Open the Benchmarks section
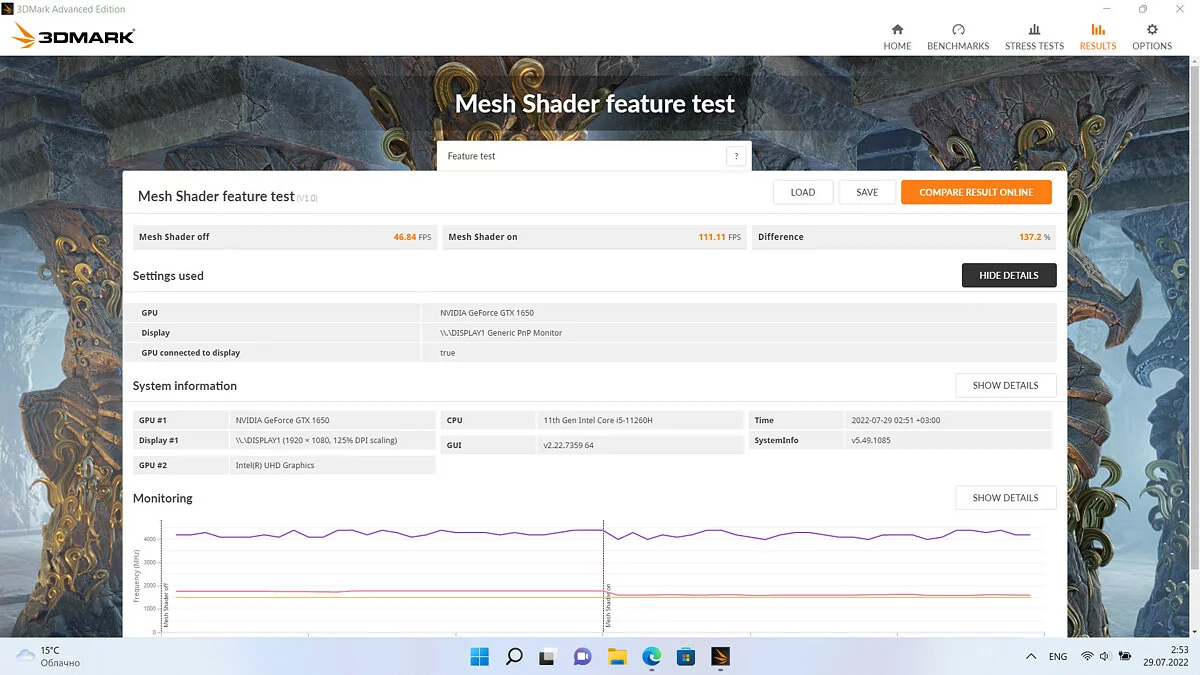 [957, 37]
